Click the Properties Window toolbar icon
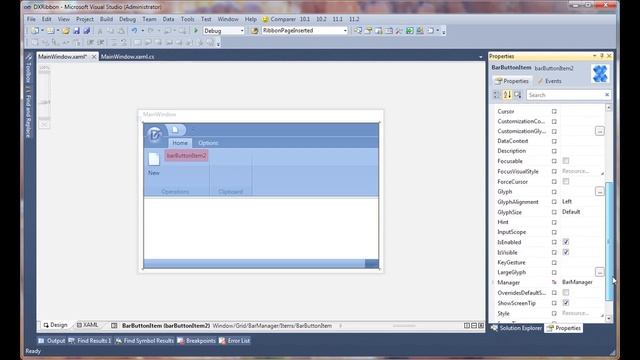The width and height of the screenshot is (640, 360). pos(368,31)
